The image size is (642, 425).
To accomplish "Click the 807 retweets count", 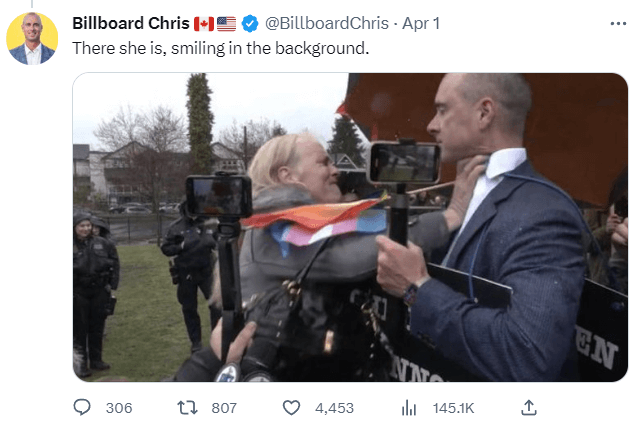I will (224, 408).
